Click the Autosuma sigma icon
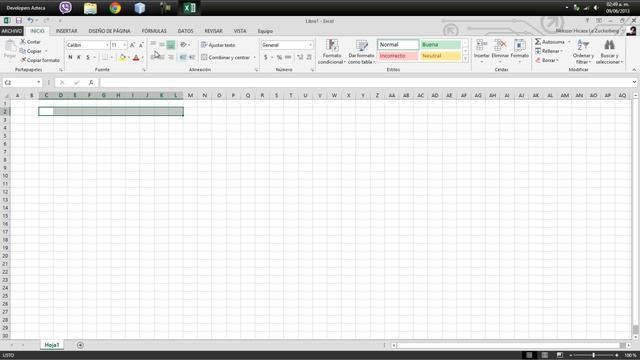The height and width of the screenshot is (360, 640). tap(538, 42)
